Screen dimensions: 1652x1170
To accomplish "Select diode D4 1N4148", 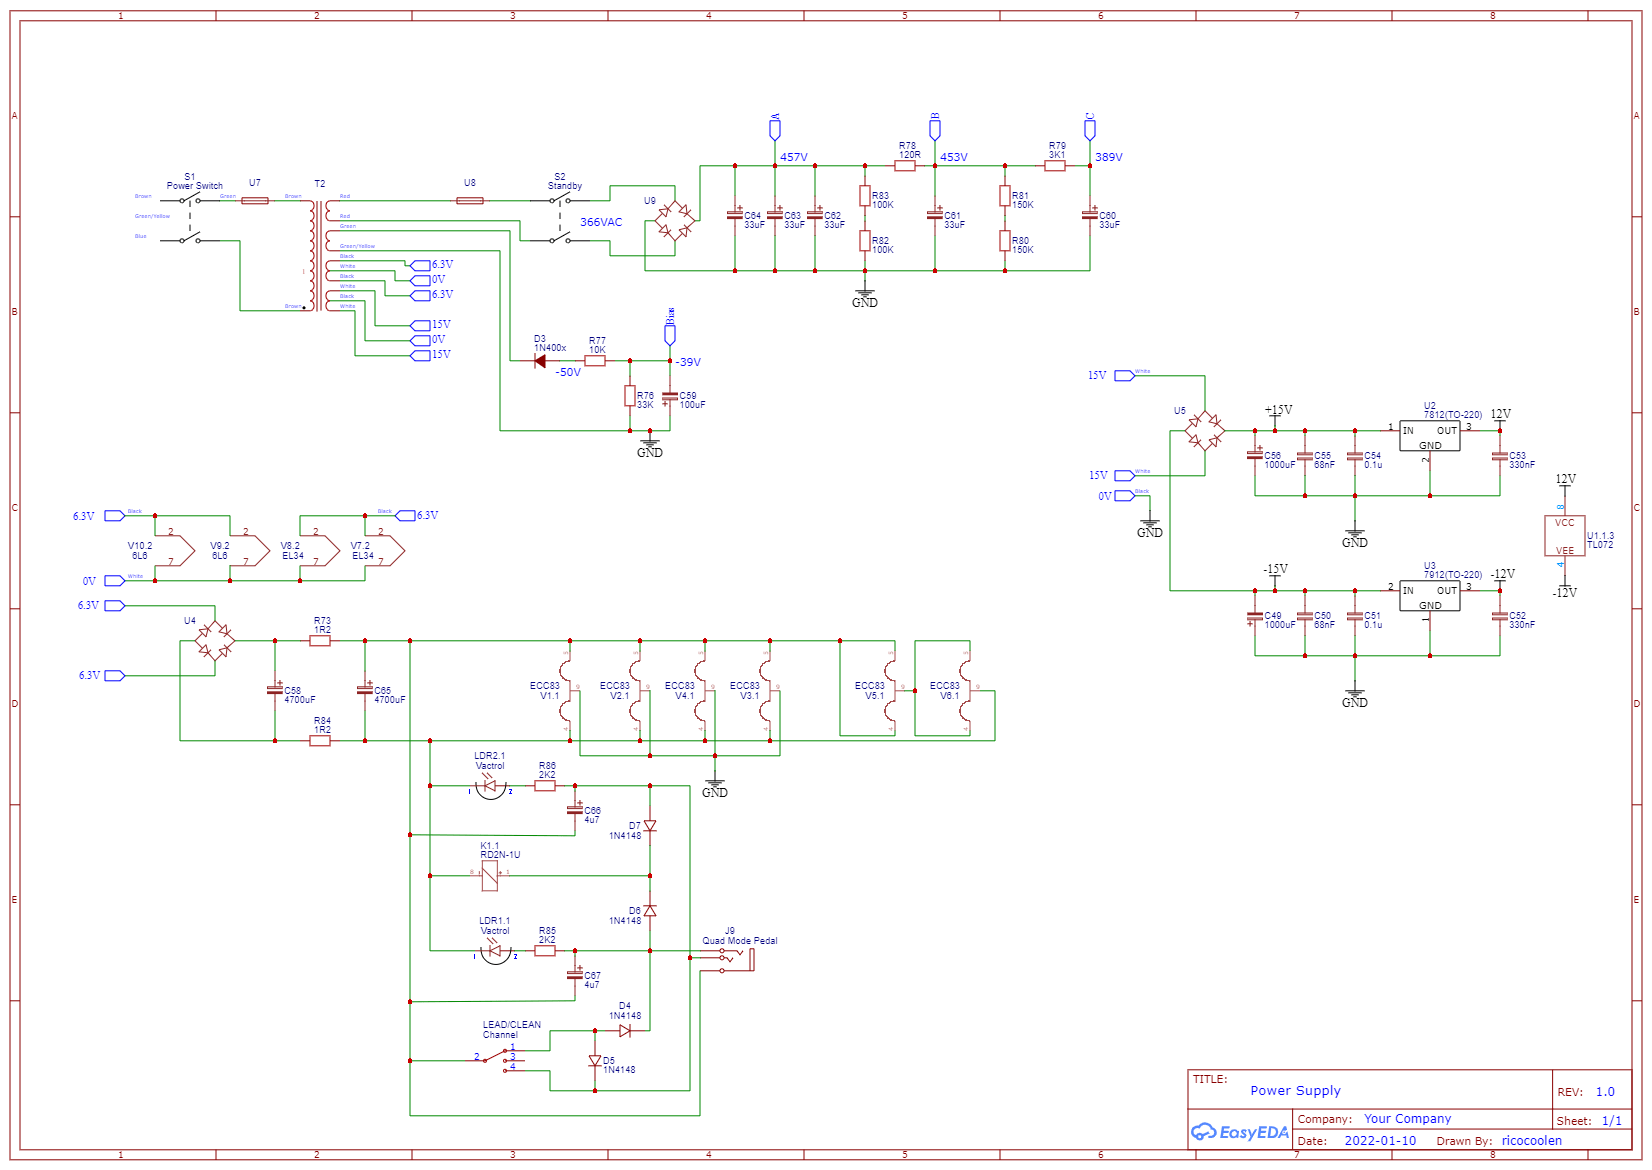I will click(625, 1031).
